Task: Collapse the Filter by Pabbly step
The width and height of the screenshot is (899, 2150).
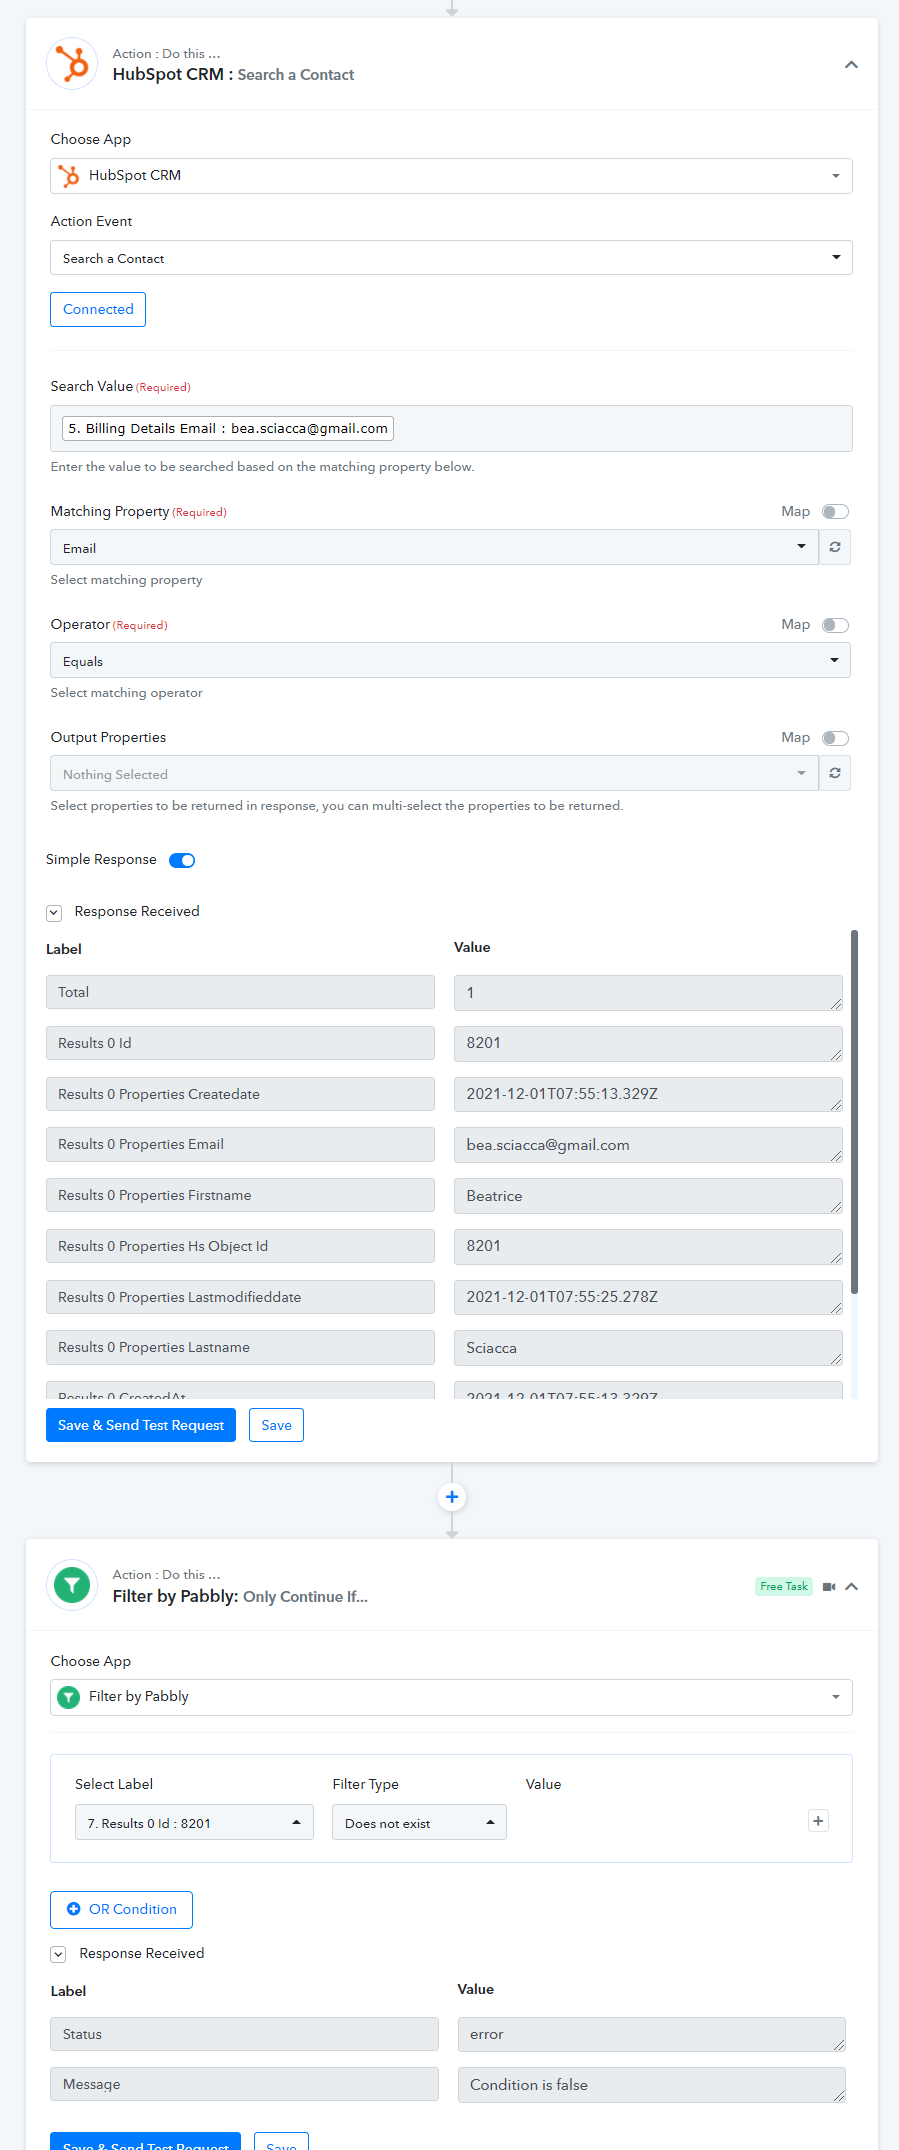Action: pyautogui.click(x=852, y=1587)
